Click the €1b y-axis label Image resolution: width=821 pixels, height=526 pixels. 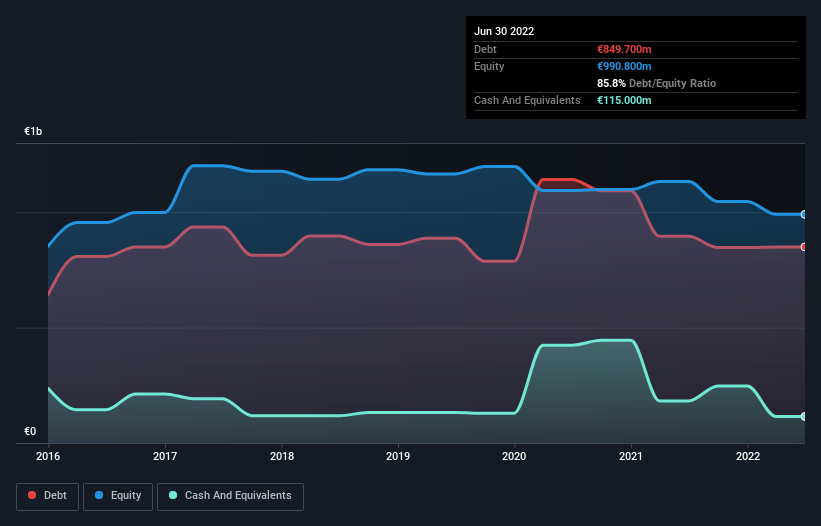[x=33, y=131]
